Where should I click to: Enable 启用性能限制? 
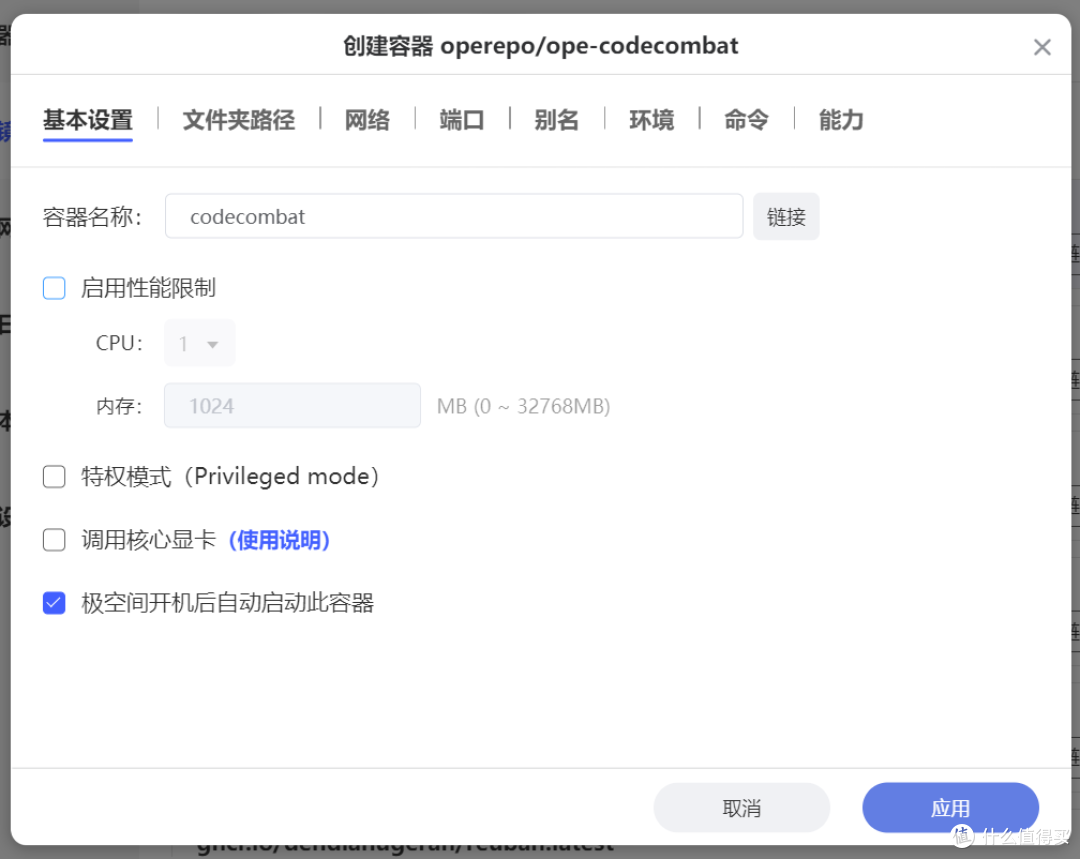[54, 288]
